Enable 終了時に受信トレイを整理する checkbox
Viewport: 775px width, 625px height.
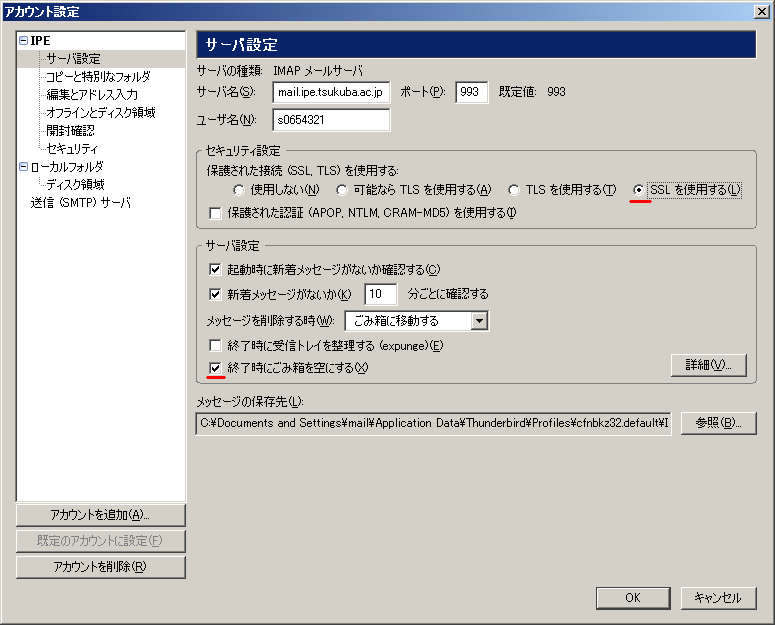coord(215,345)
